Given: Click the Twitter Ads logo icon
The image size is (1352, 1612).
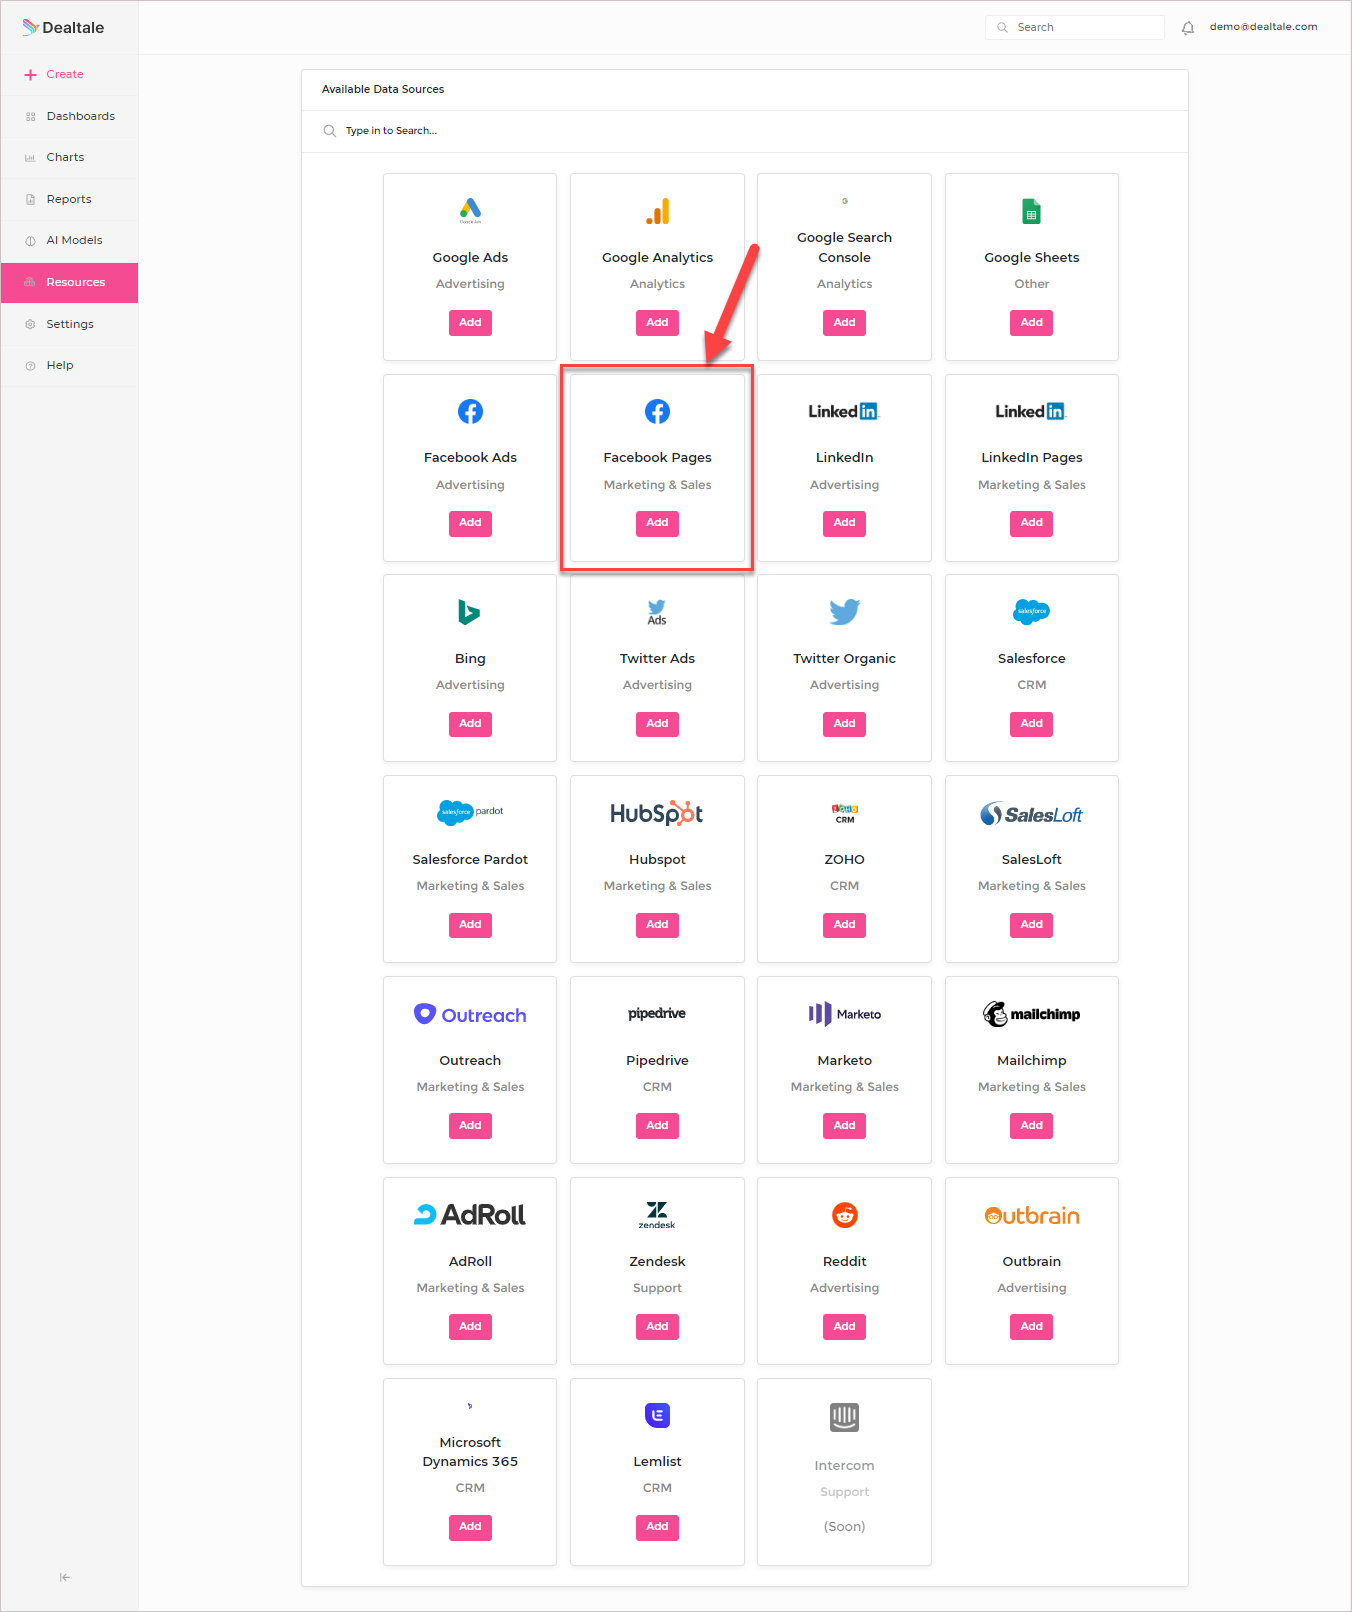Looking at the screenshot, I should coord(657,612).
